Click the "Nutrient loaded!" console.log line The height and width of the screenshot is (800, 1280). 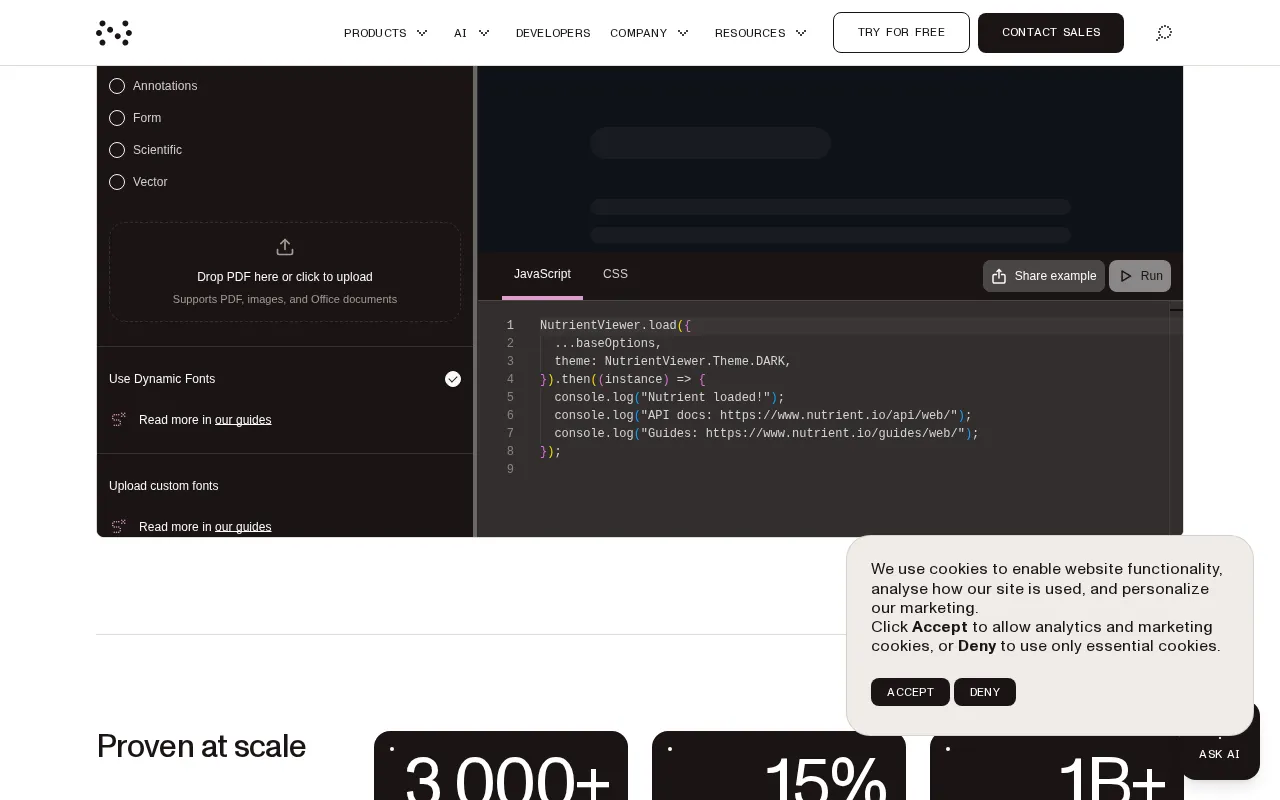click(x=669, y=398)
